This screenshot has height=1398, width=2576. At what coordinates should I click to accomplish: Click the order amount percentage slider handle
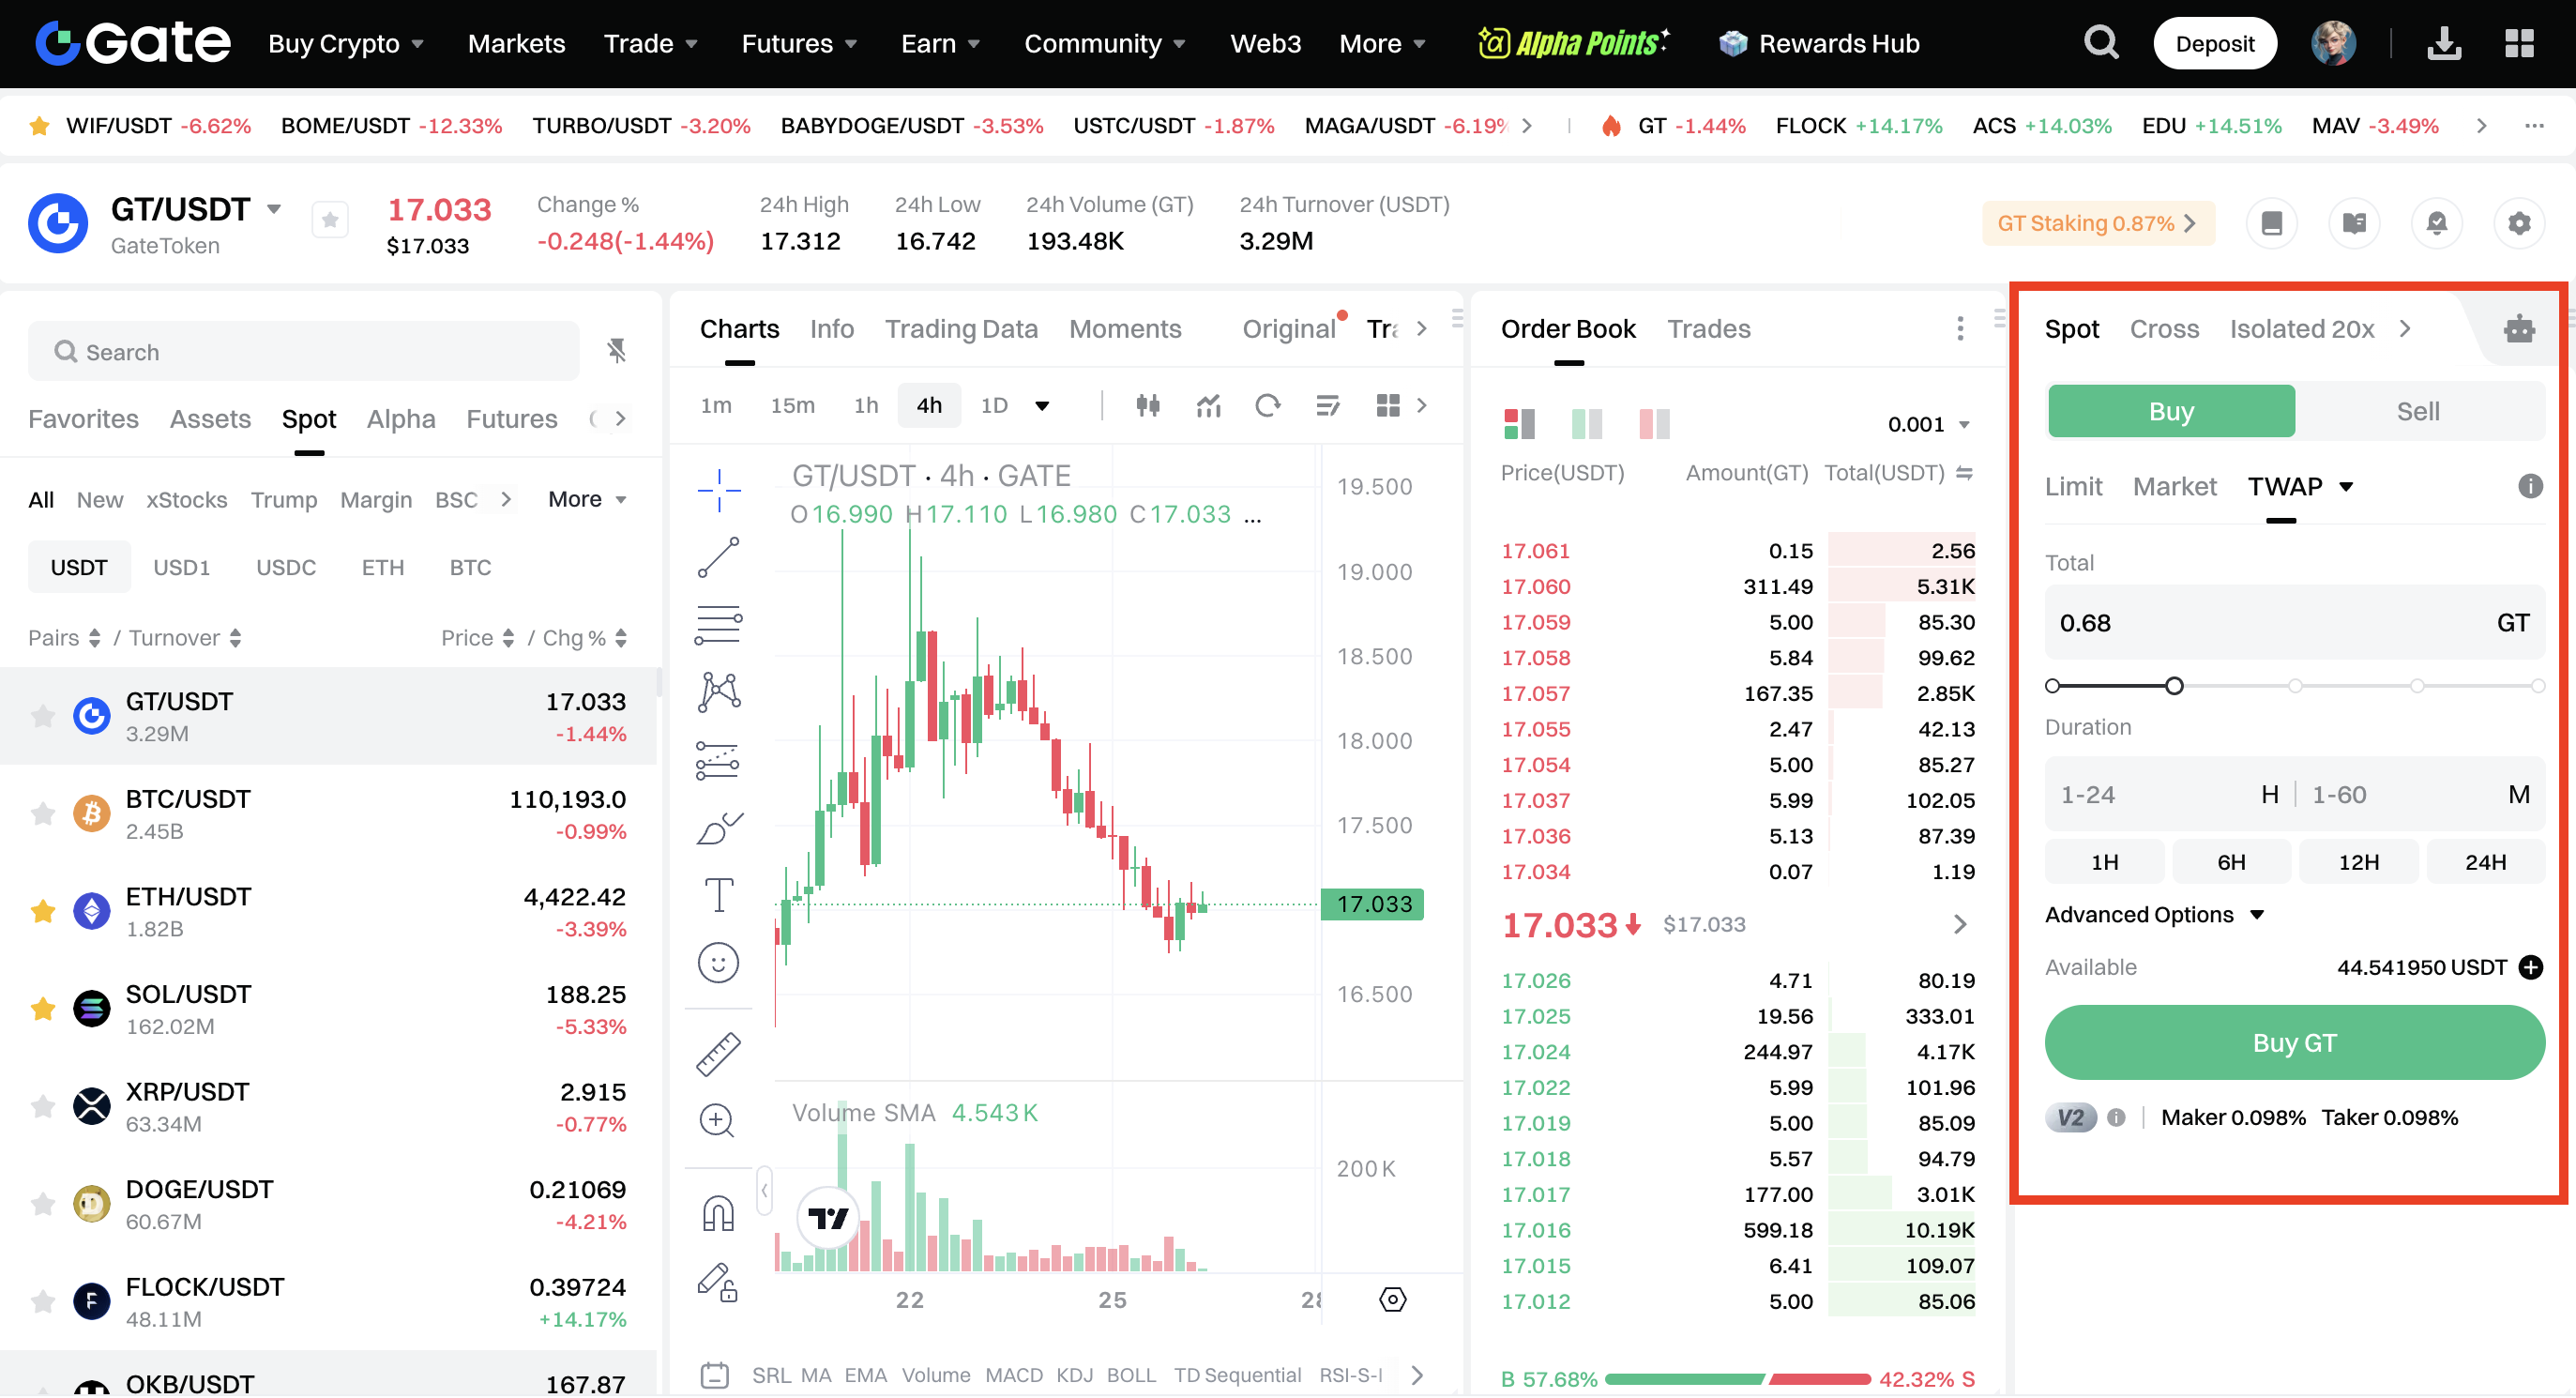coord(2174,686)
